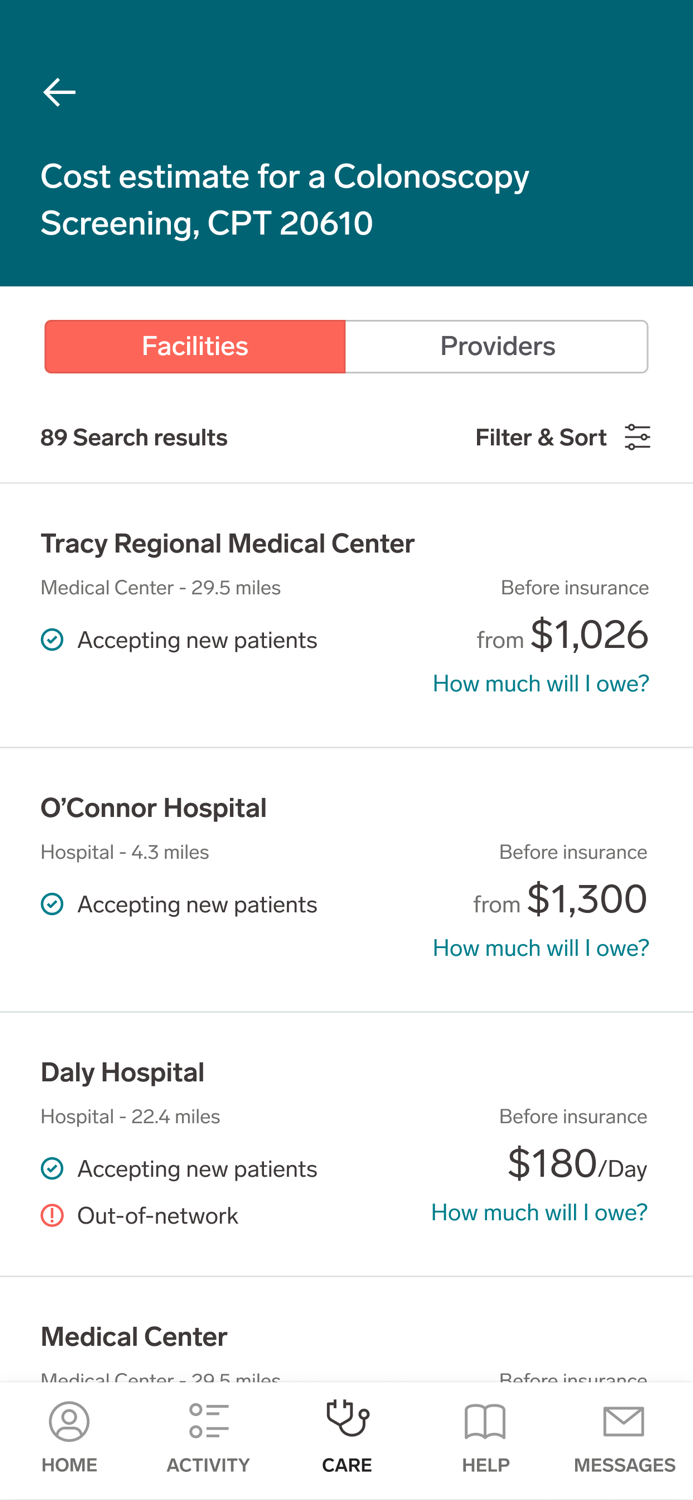Screen dimensions: 693x1500
Task: Click the accepting patients checkmark for O'Connor Hospital
Action: click(52, 904)
